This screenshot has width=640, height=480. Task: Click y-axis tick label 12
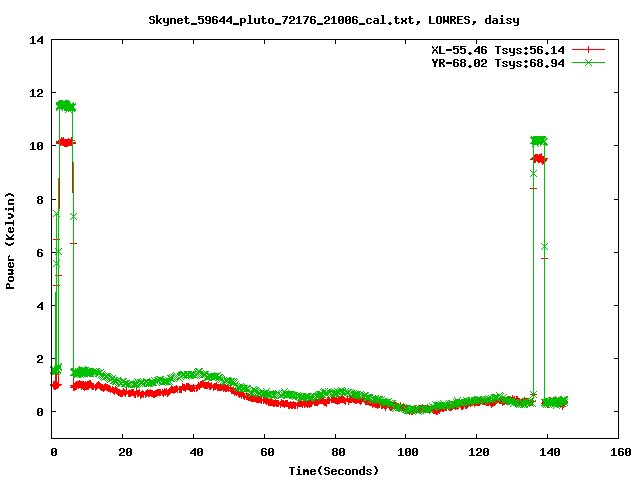(x=36, y=93)
